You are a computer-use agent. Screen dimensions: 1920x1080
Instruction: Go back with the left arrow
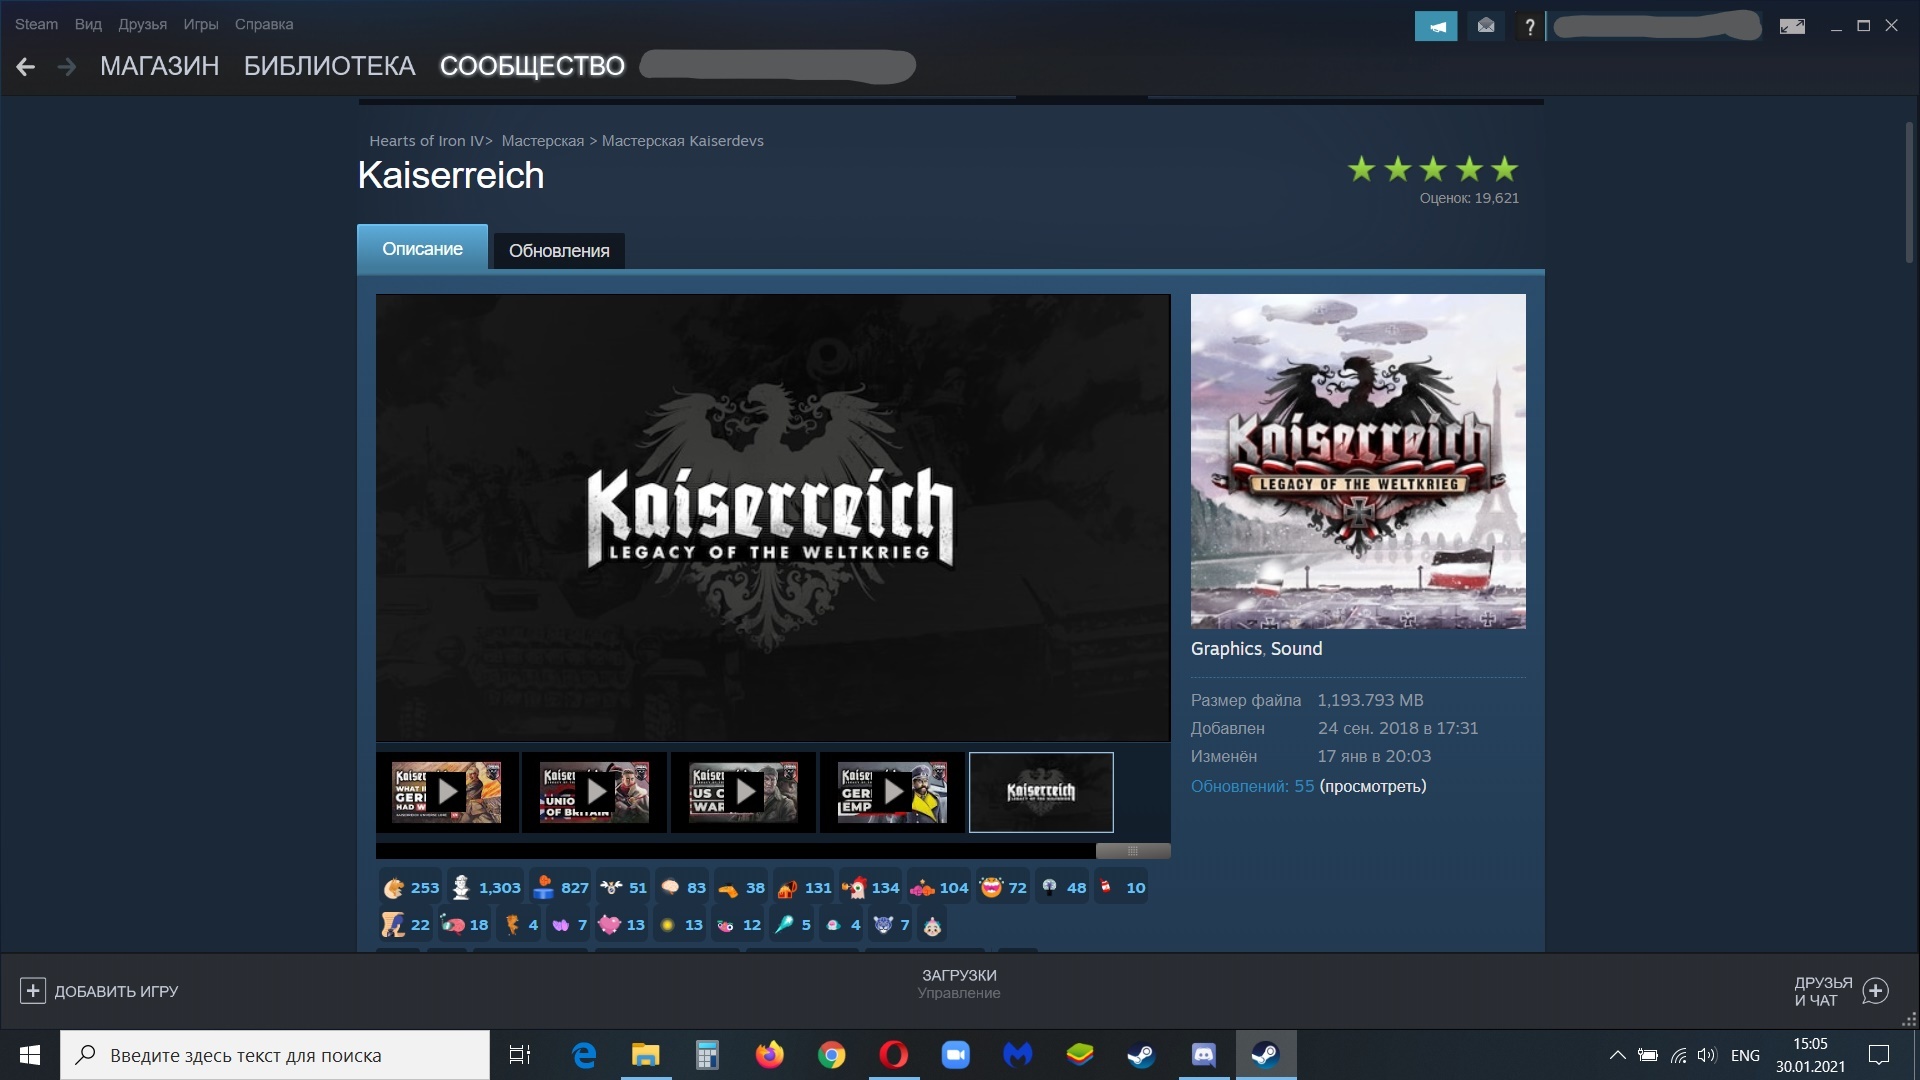(x=26, y=67)
